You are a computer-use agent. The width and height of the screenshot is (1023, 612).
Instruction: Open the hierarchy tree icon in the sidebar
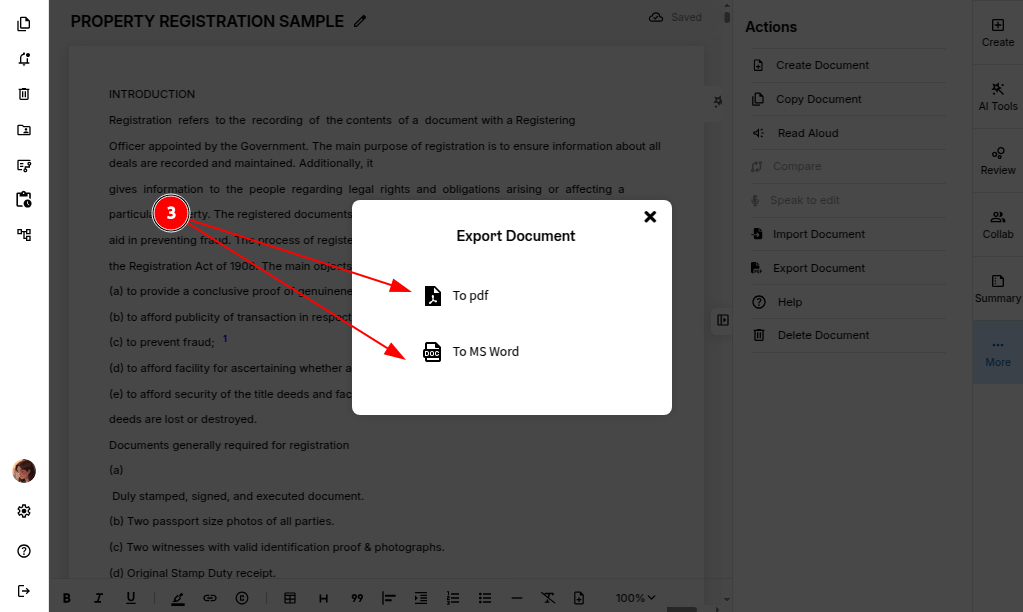click(x=24, y=235)
